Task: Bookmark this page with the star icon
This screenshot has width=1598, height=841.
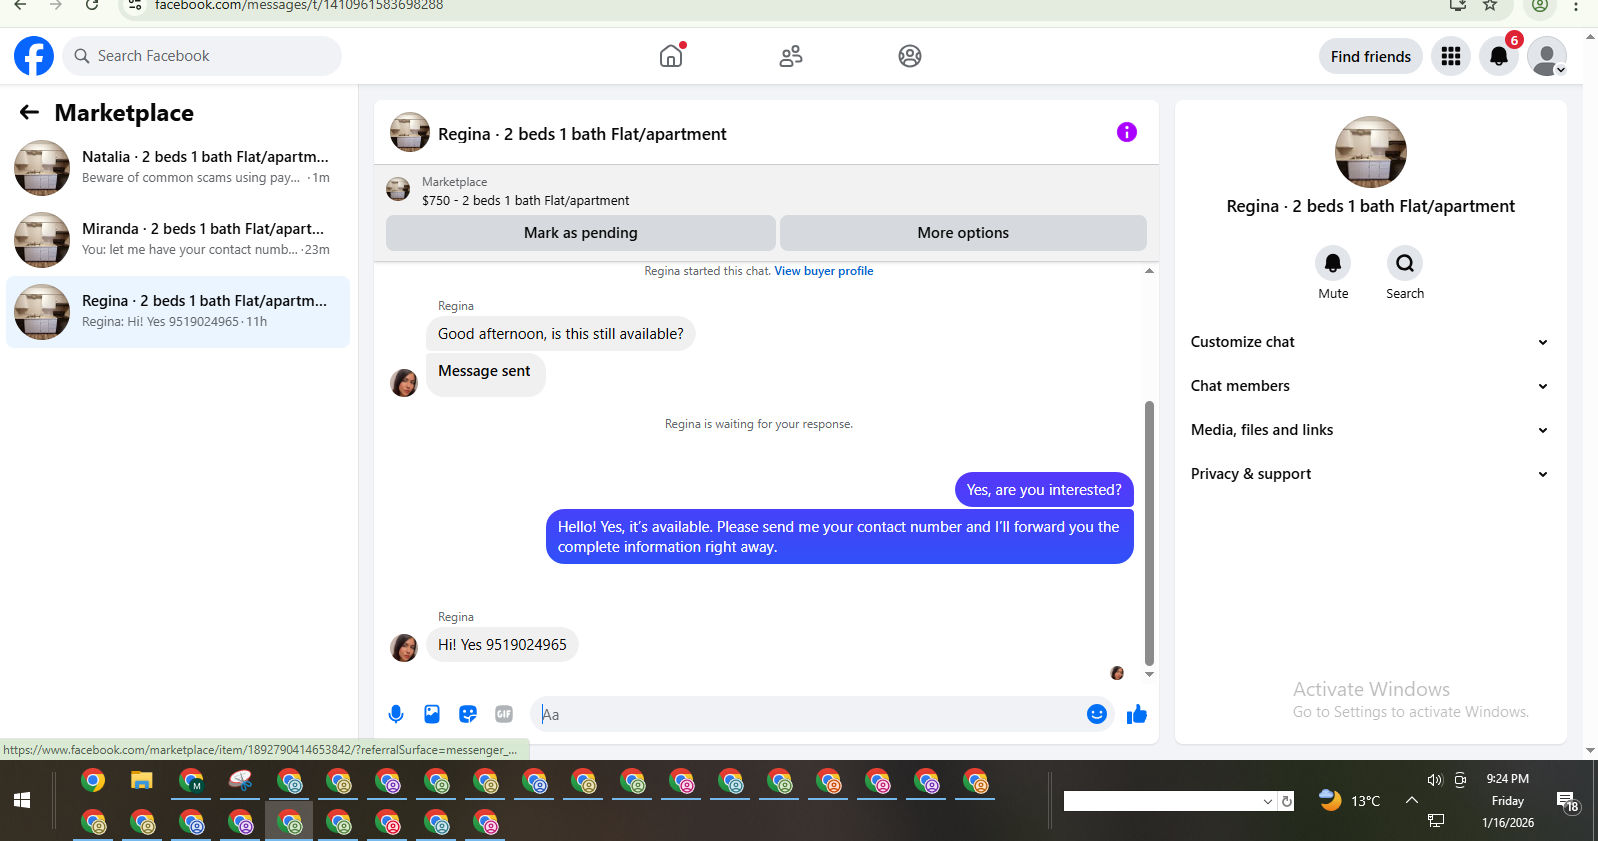Action: point(1490,5)
